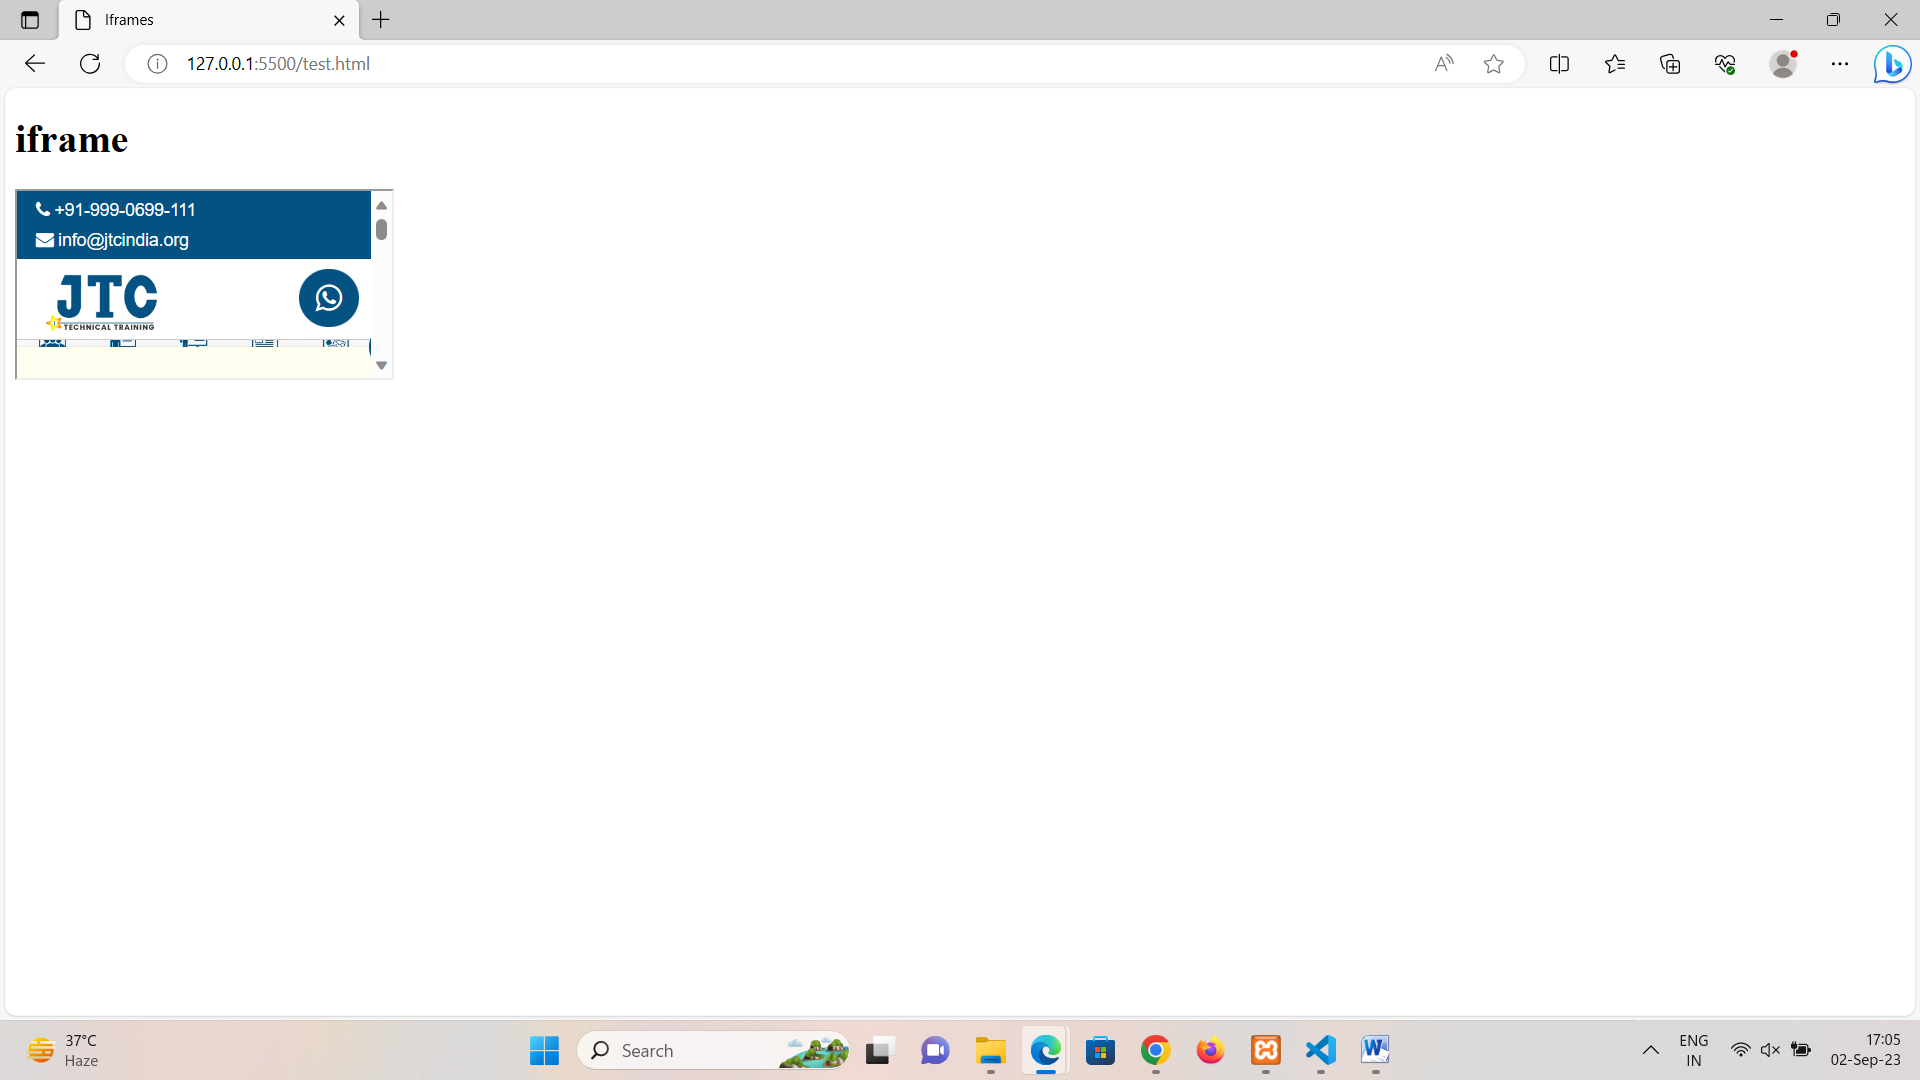Add this page to favorites with the star icon

click(x=1493, y=64)
